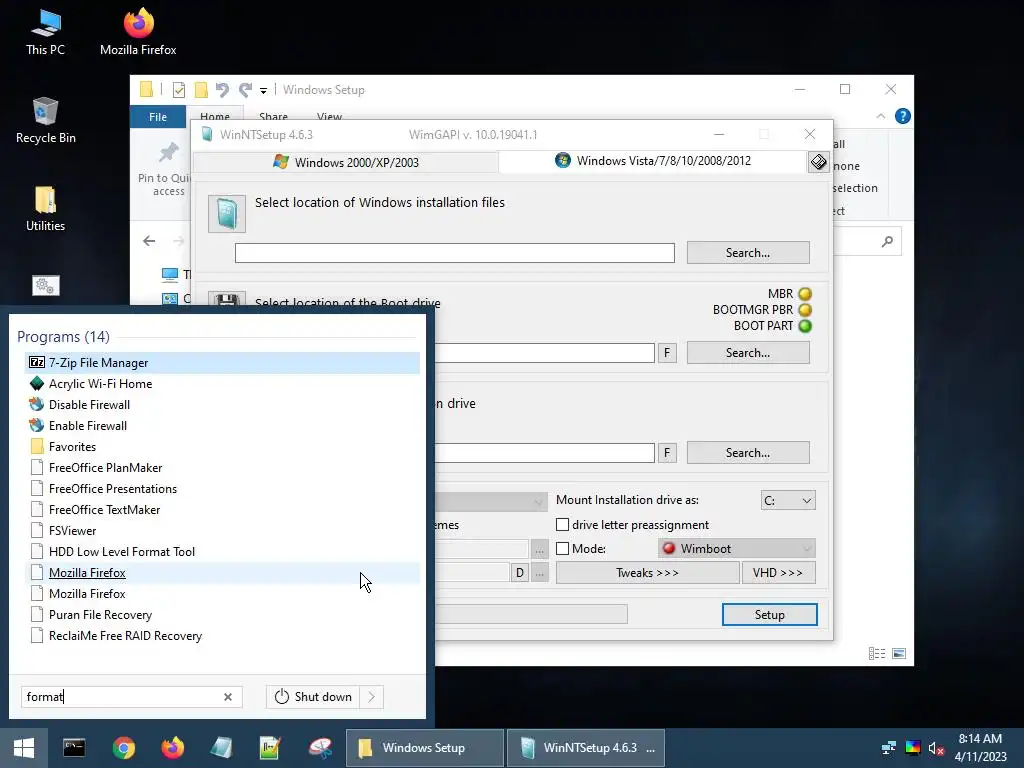Screen dimensions: 1024x768
Task: Select Disable Firewall entry
Action: tap(222, 404)
